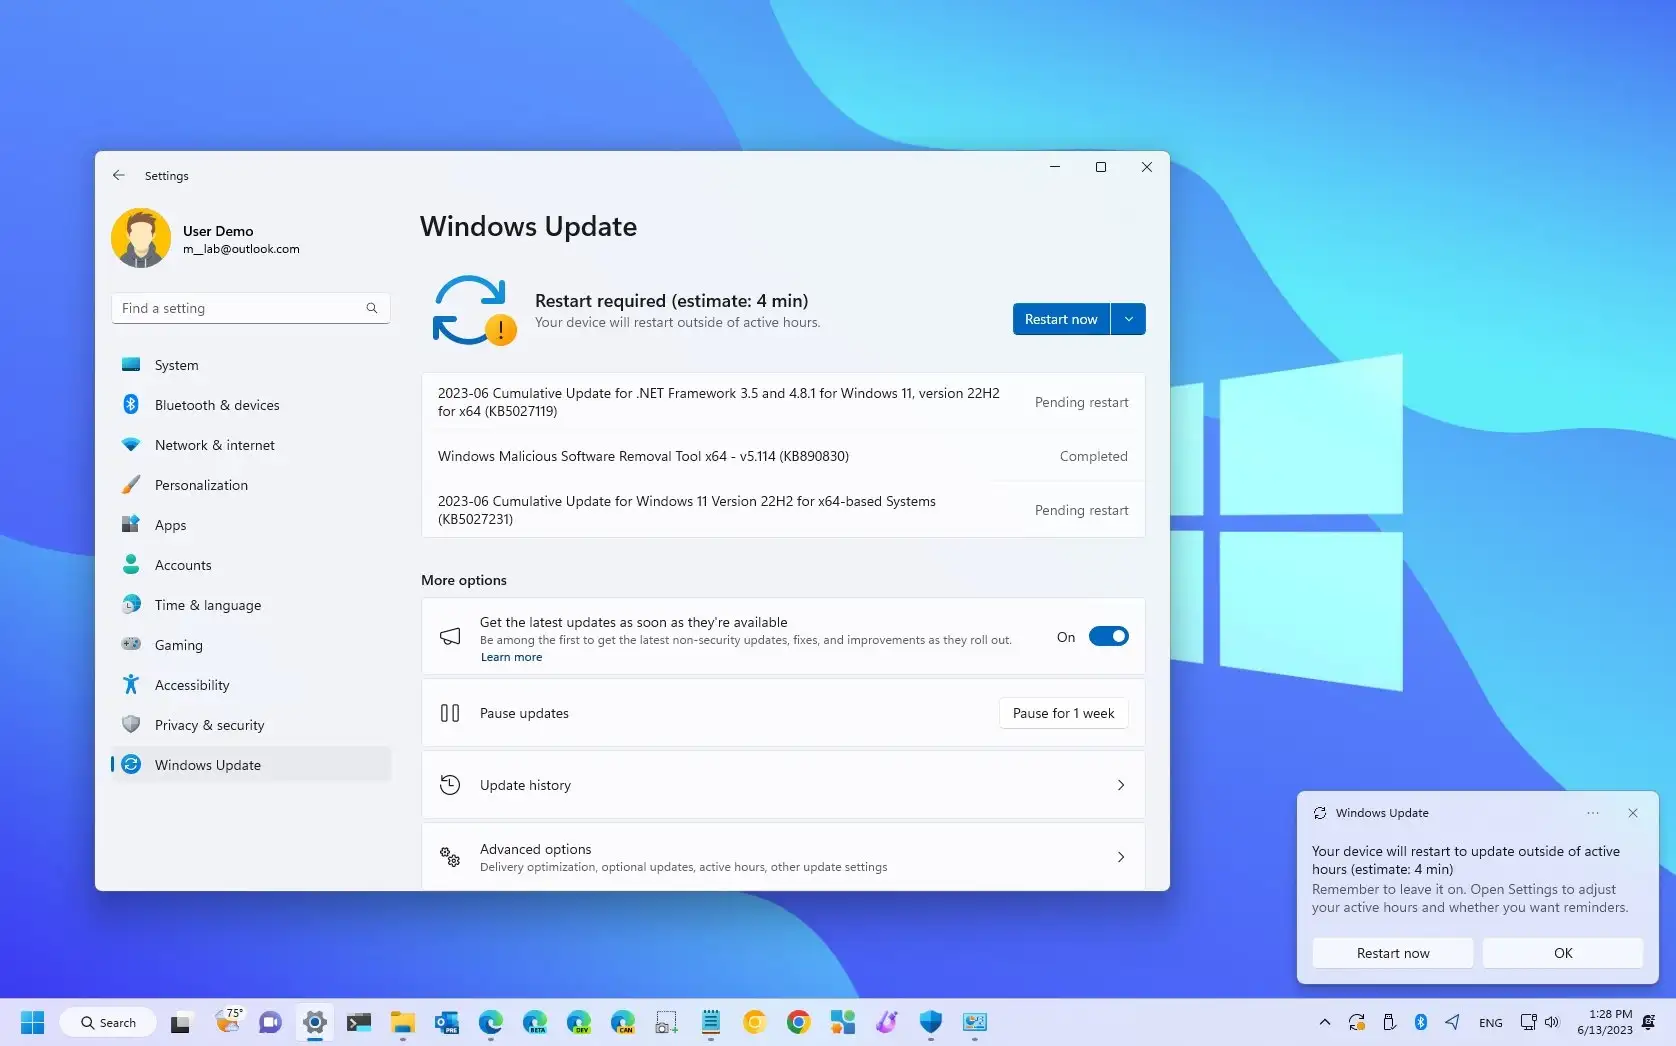
Task: Select the Bluetooth & devices icon
Action: click(x=132, y=404)
